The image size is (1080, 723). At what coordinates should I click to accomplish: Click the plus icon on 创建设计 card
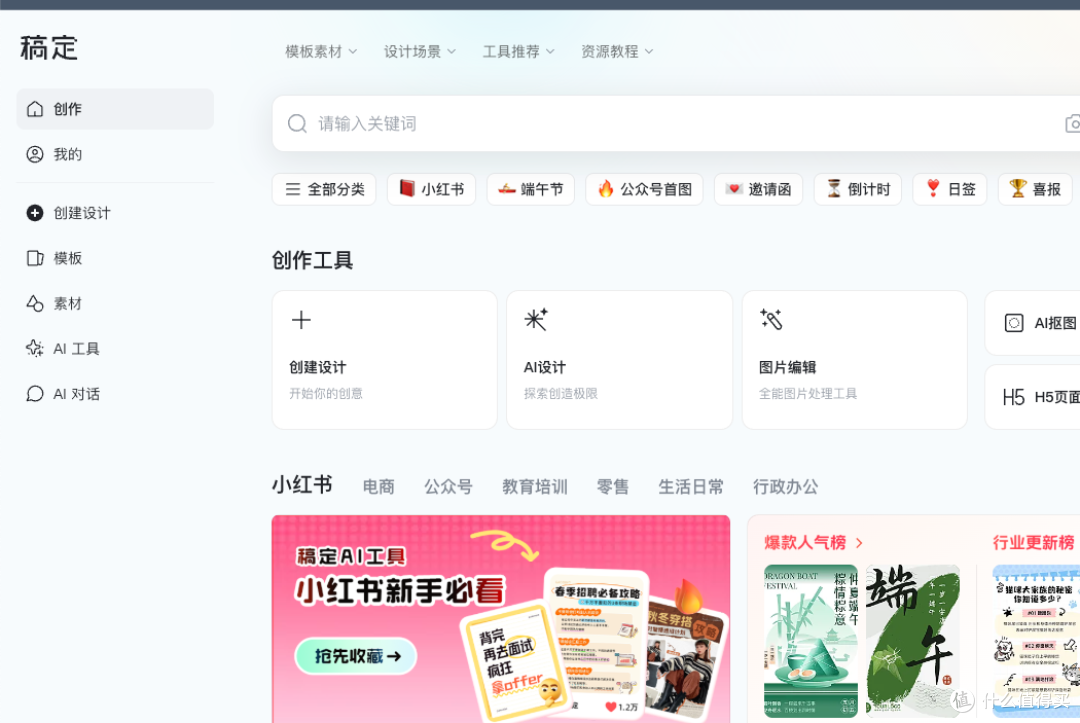tap(301, 320)
